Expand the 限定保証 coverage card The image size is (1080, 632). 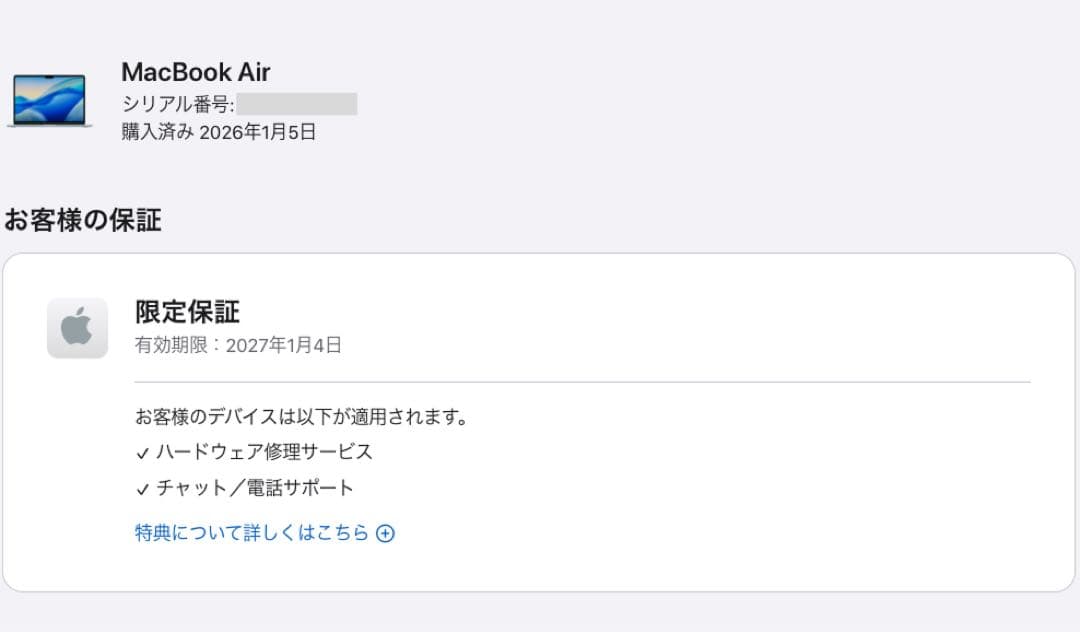click(x=540, y=420)
